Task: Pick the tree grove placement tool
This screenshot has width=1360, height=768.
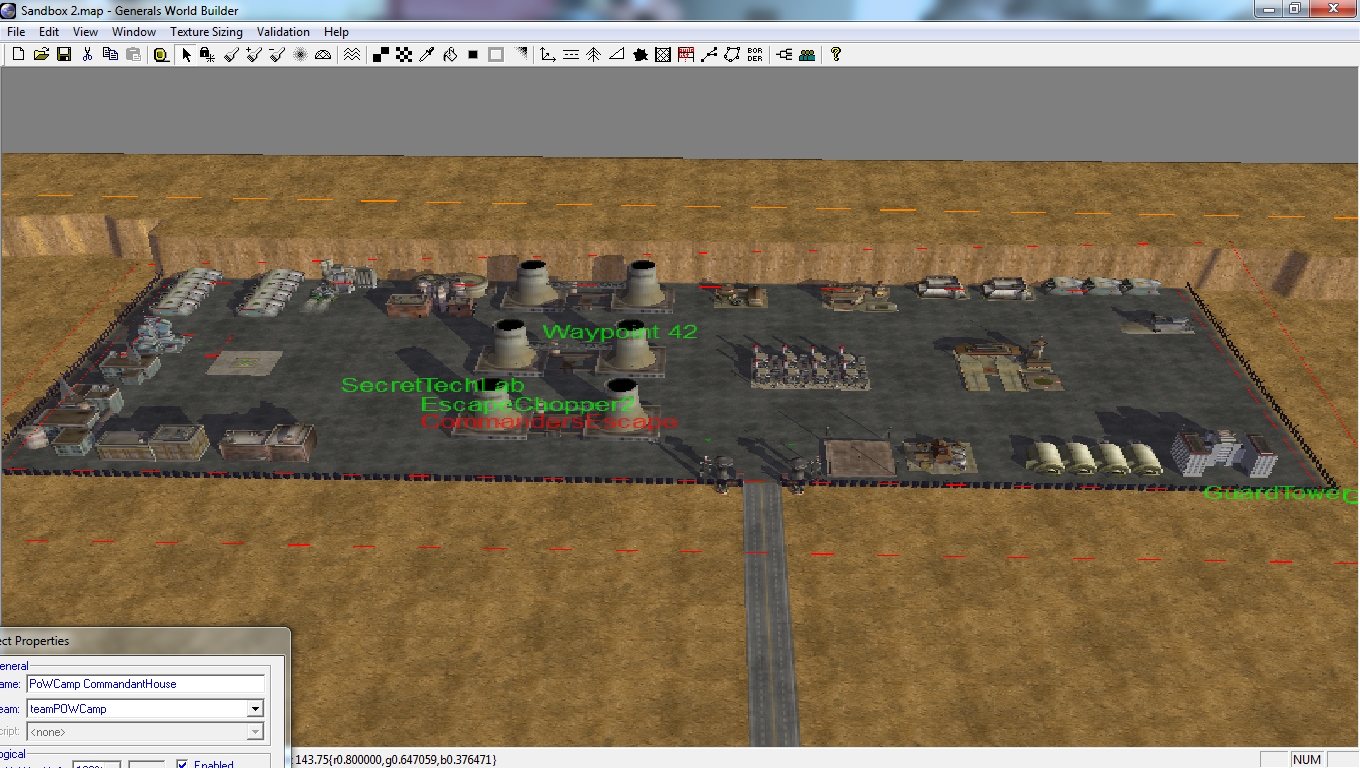Action: (x=593, y=55)
